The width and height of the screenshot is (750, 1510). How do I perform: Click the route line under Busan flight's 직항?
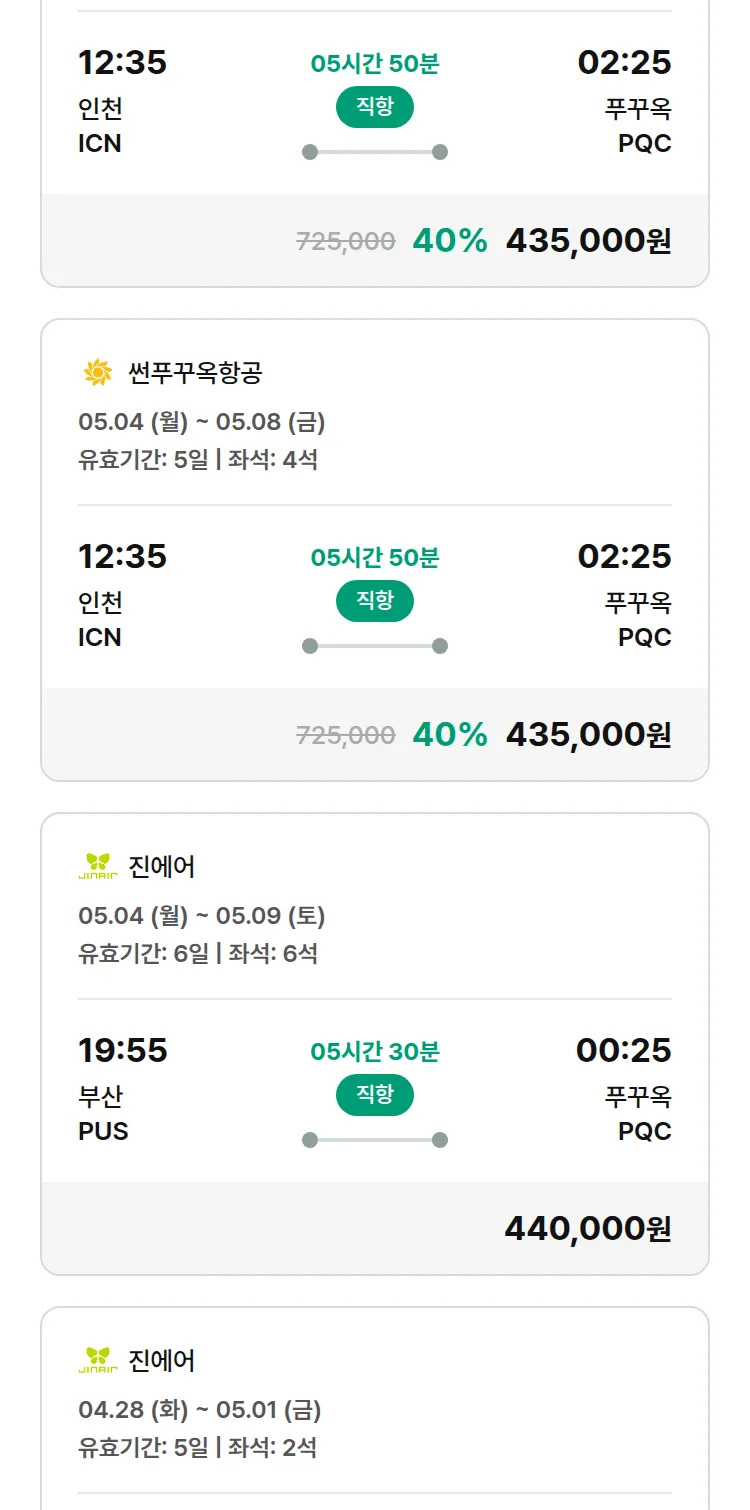pos(375,1140)
